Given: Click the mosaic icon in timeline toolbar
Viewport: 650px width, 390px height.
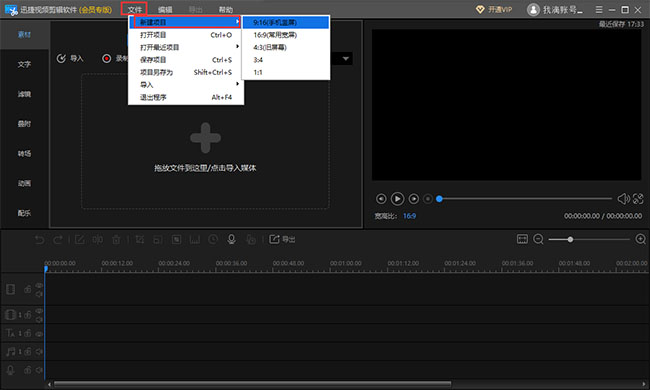Looking at the screenshot, I should 177,239.
